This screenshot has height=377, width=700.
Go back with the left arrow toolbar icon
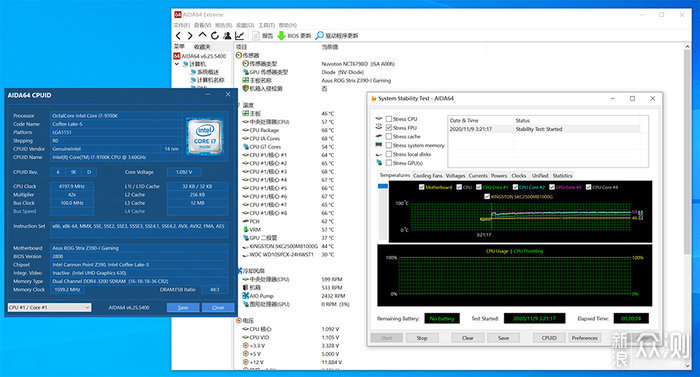coord(179,36)
